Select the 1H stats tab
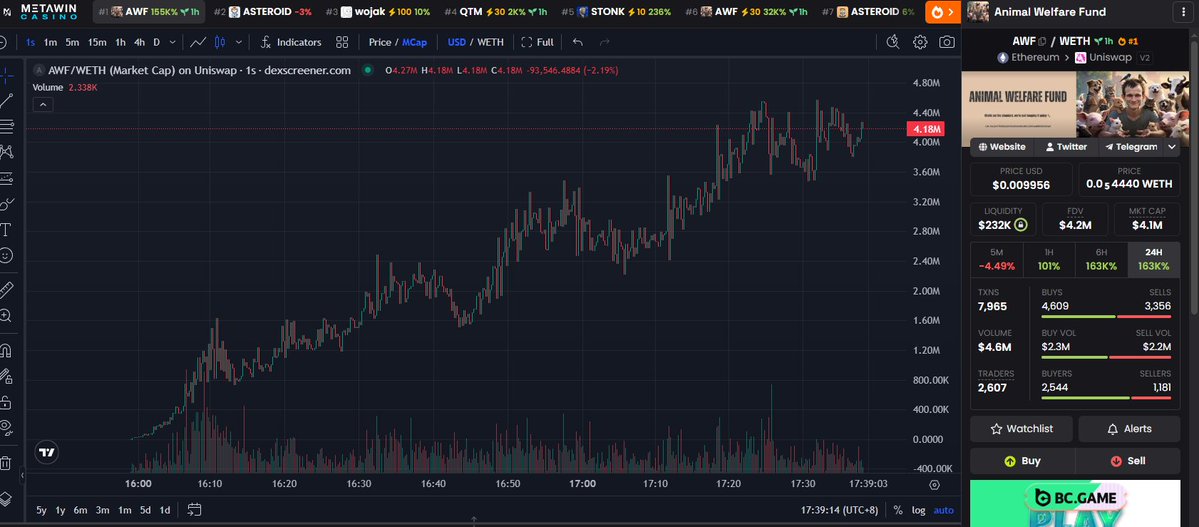This screenshot has height=527, width=1199. pos(1048,259)
